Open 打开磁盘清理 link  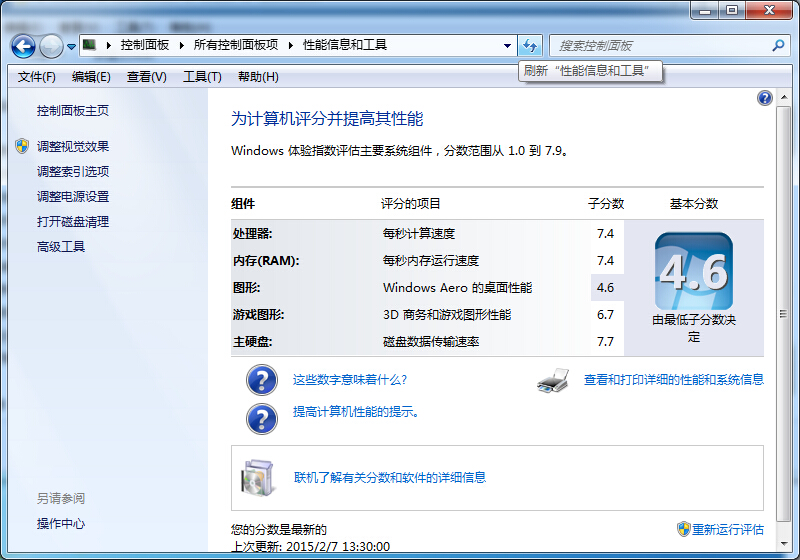tap(73, 222)
